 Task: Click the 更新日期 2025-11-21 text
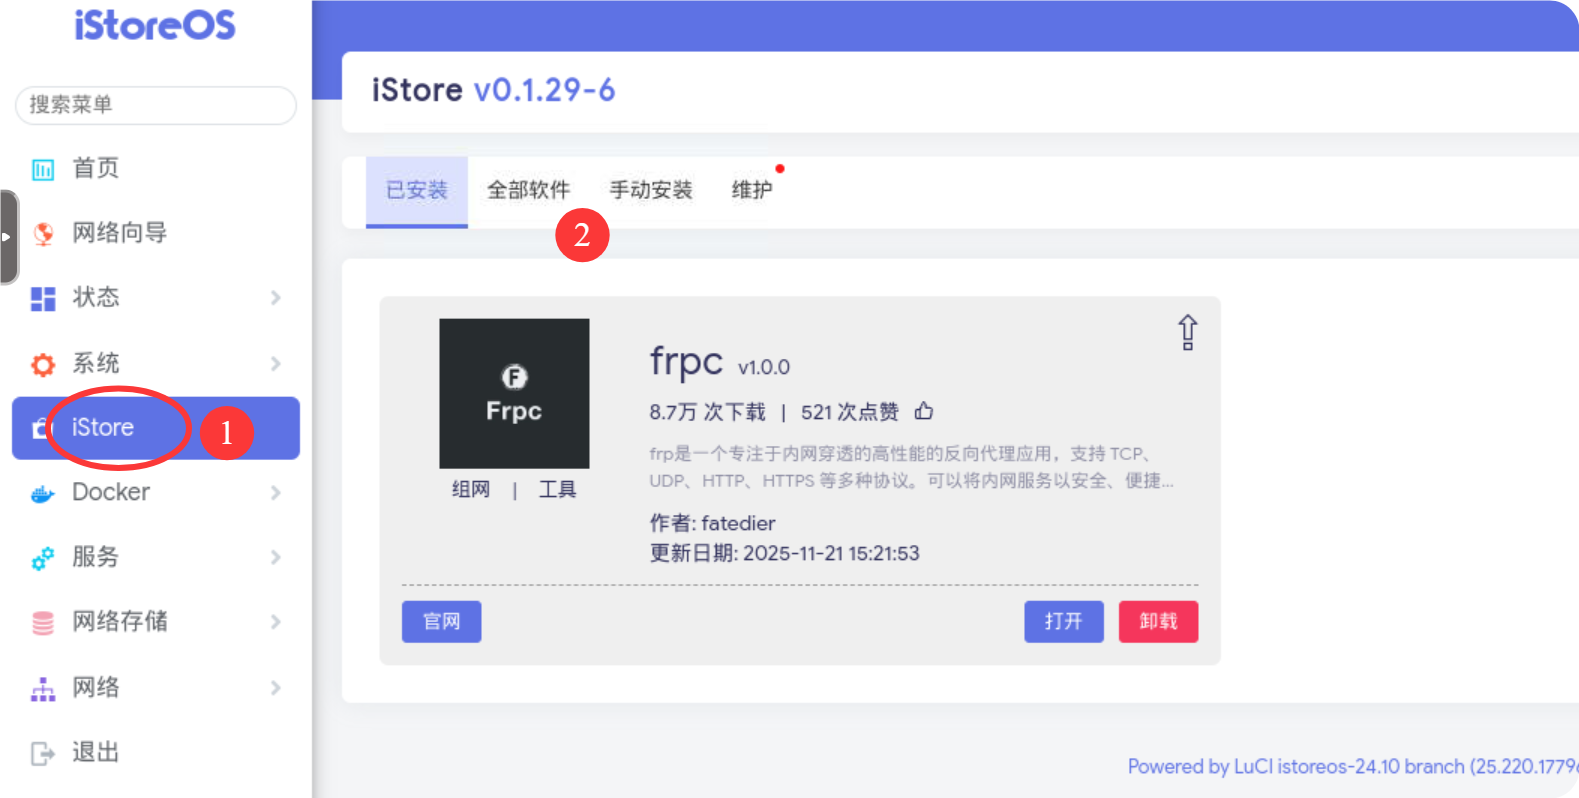point(785,553)
